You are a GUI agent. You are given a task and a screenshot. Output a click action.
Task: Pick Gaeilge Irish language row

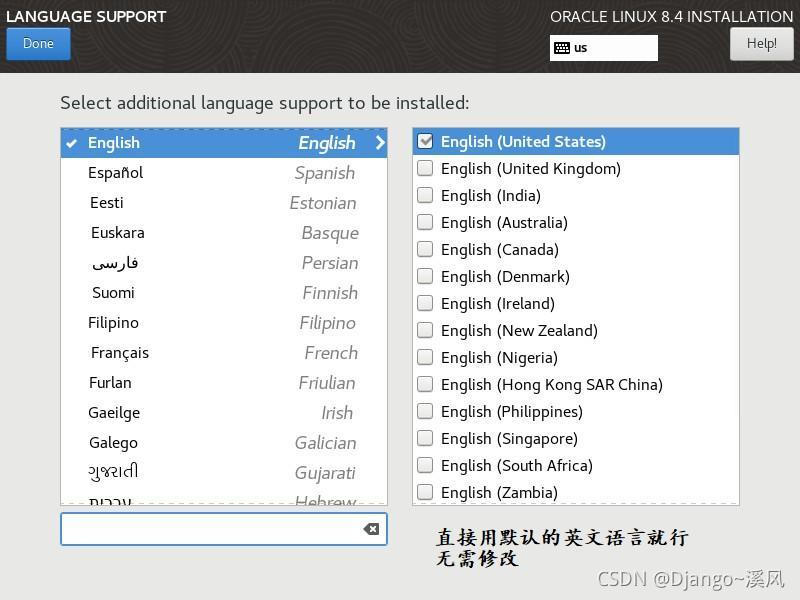223,413
